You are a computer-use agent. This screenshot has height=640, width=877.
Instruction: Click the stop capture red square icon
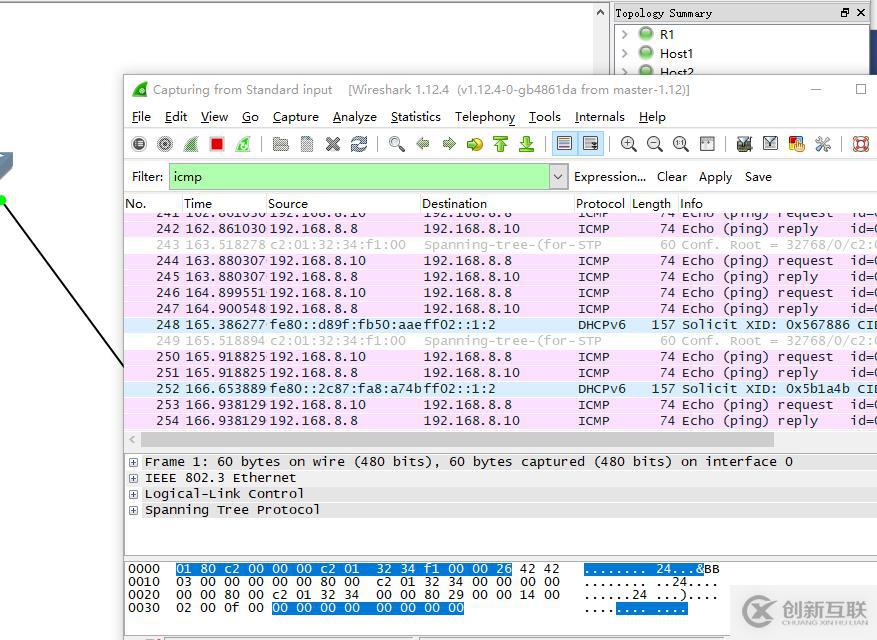[x=217, y=144]
